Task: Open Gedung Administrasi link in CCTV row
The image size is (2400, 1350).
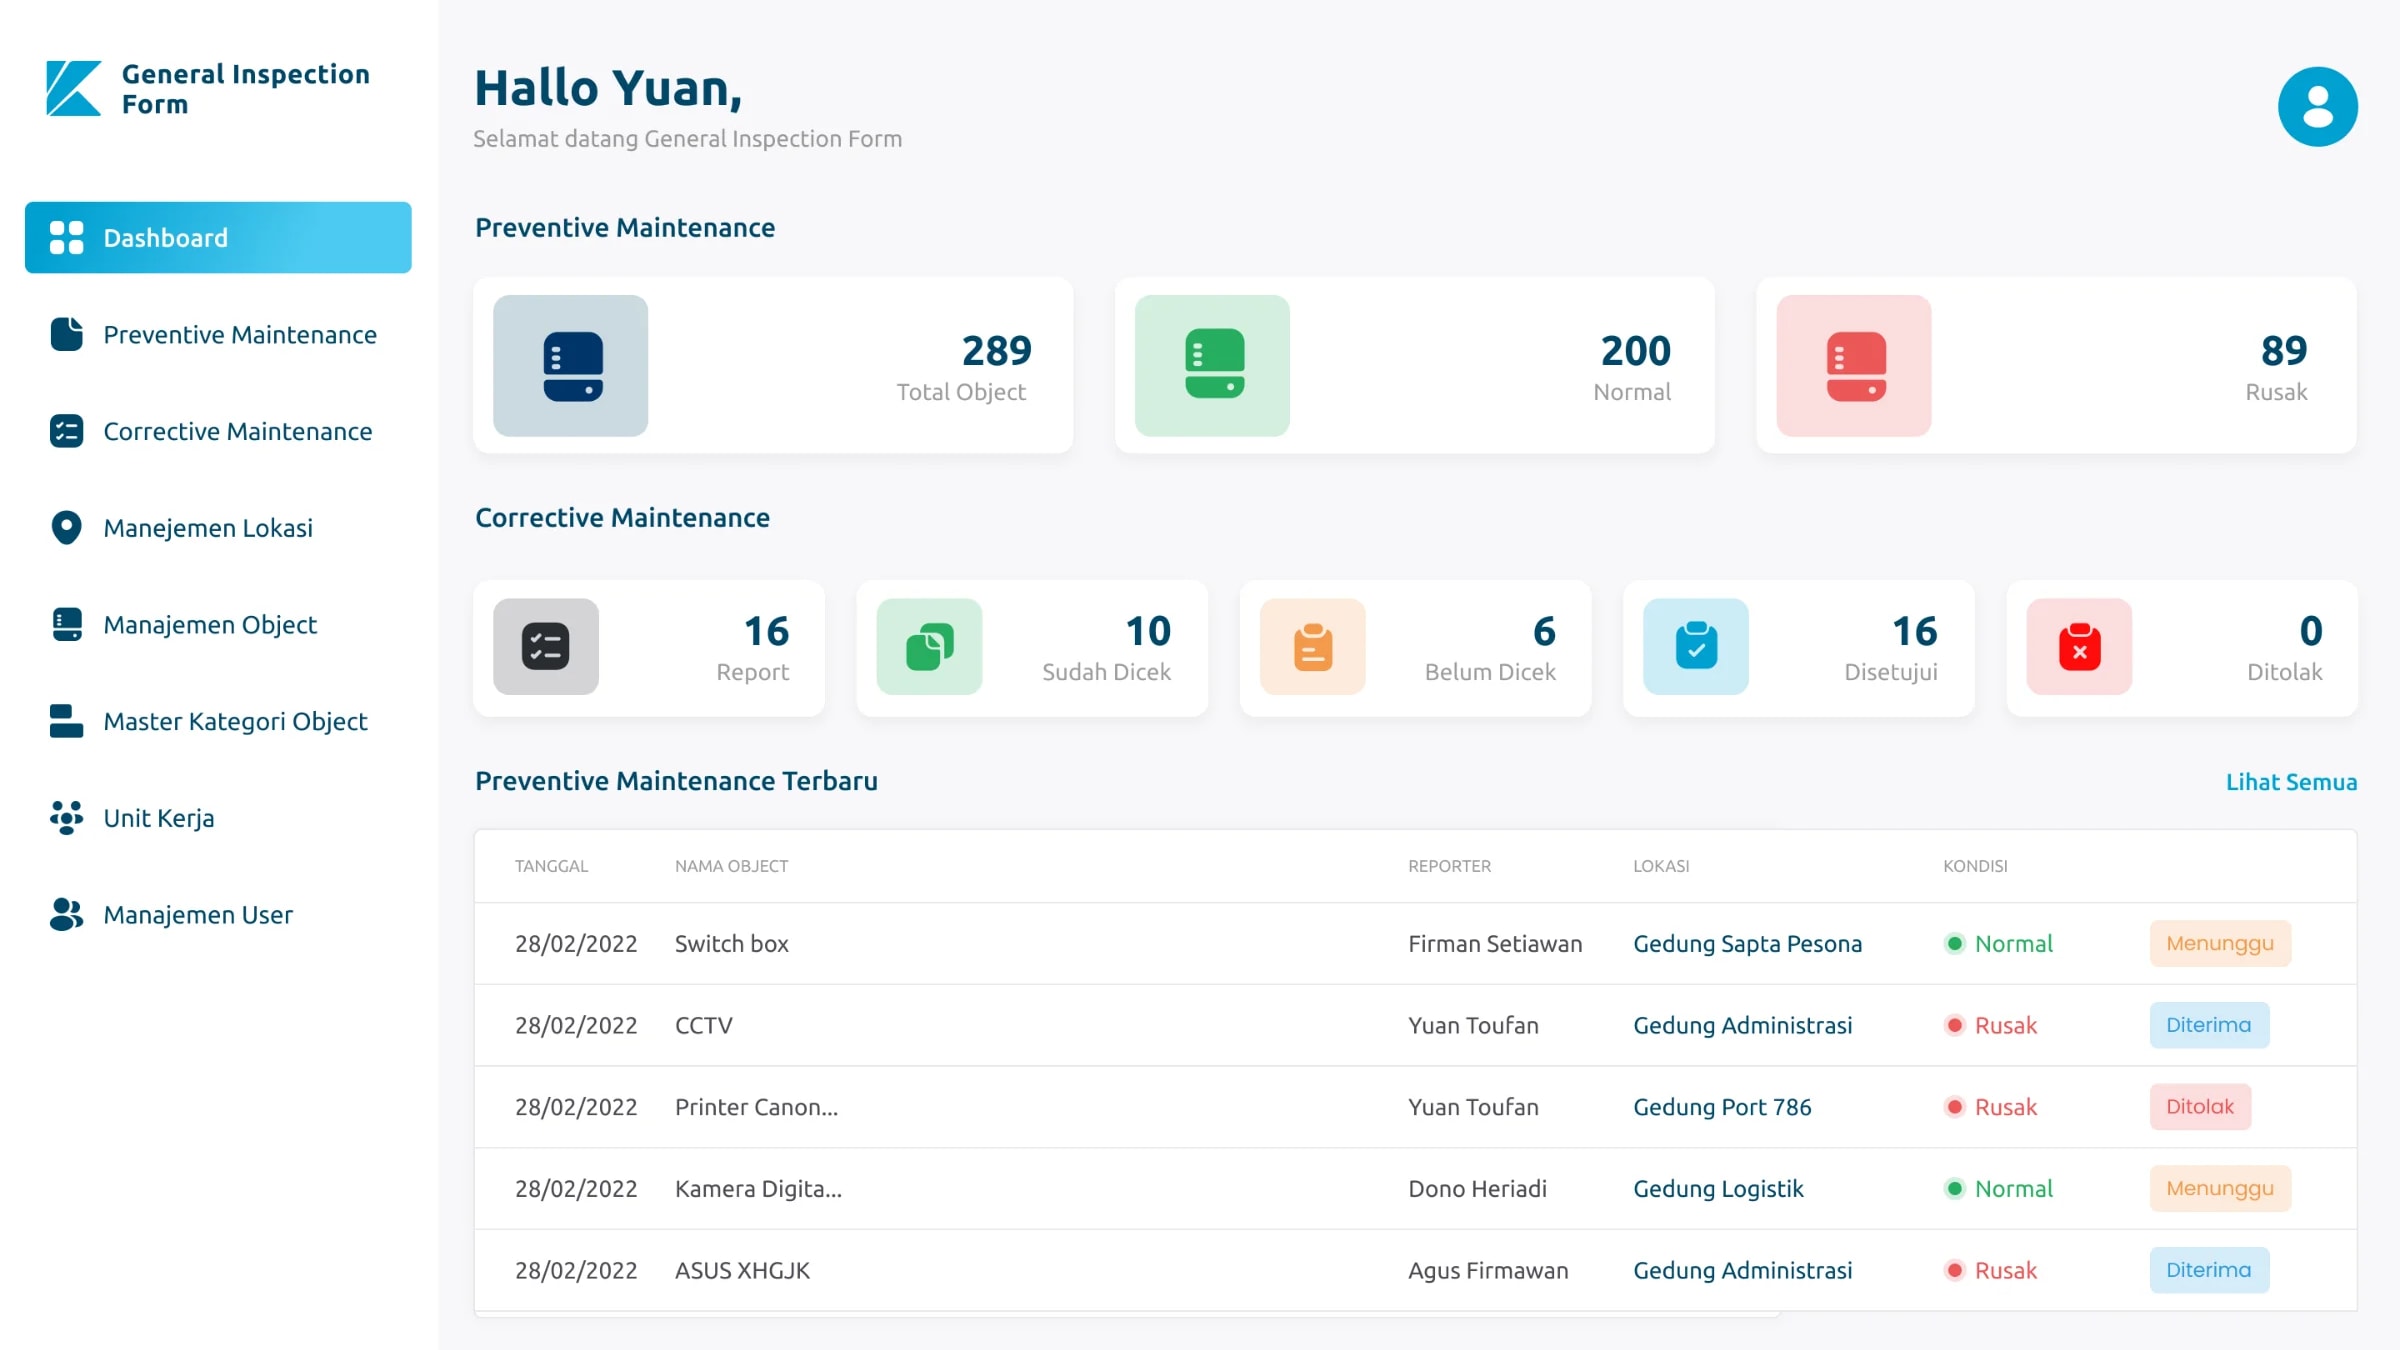Action: pos(1742,1026)
